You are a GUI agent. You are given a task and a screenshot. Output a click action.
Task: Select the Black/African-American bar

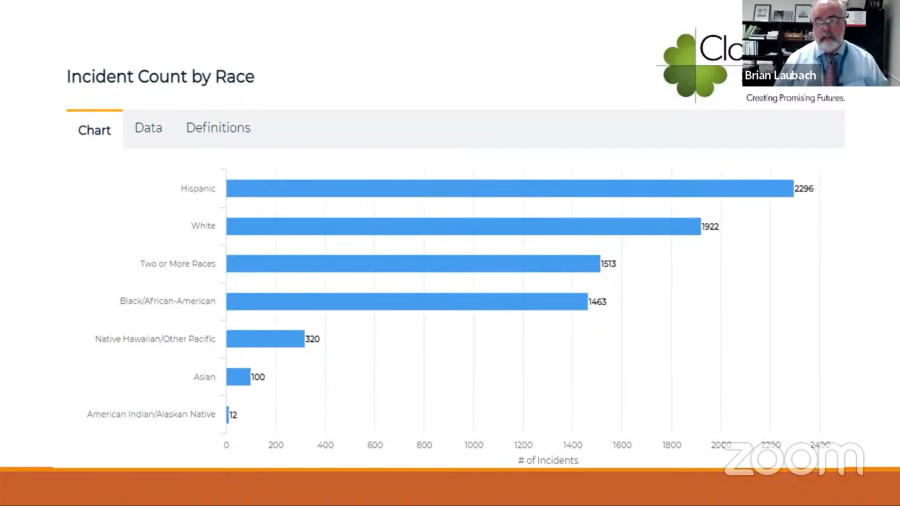click(x=406, y=301)
